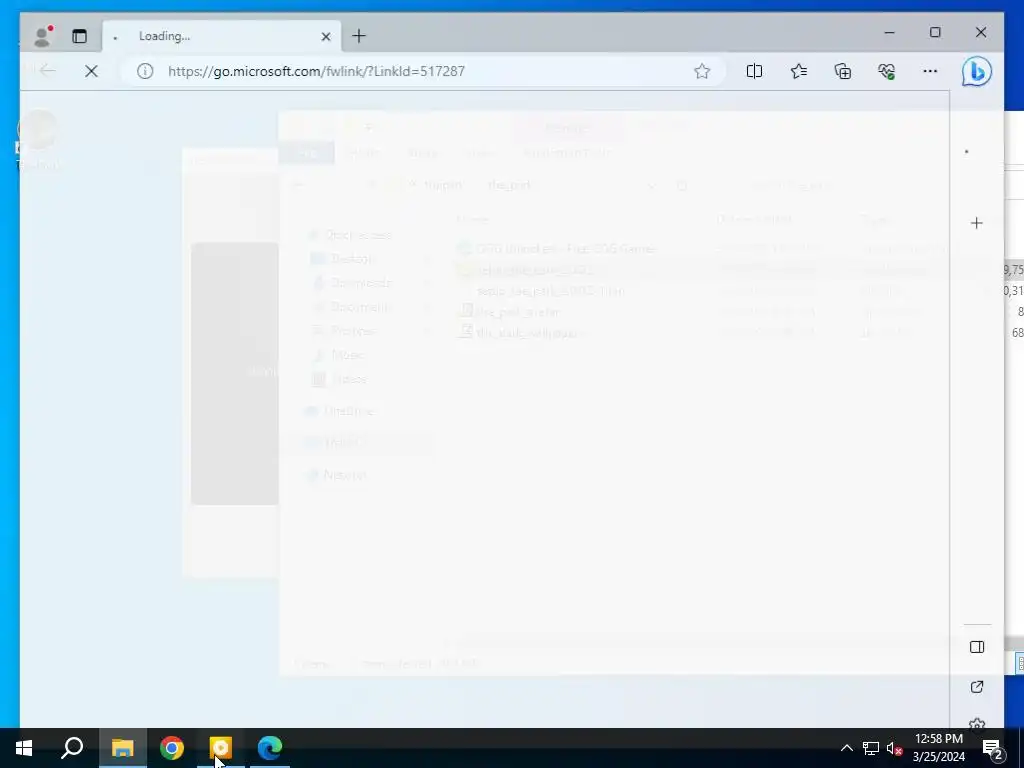
Task: Open the notification center with 2 notifications
Action: coord(993,748)
